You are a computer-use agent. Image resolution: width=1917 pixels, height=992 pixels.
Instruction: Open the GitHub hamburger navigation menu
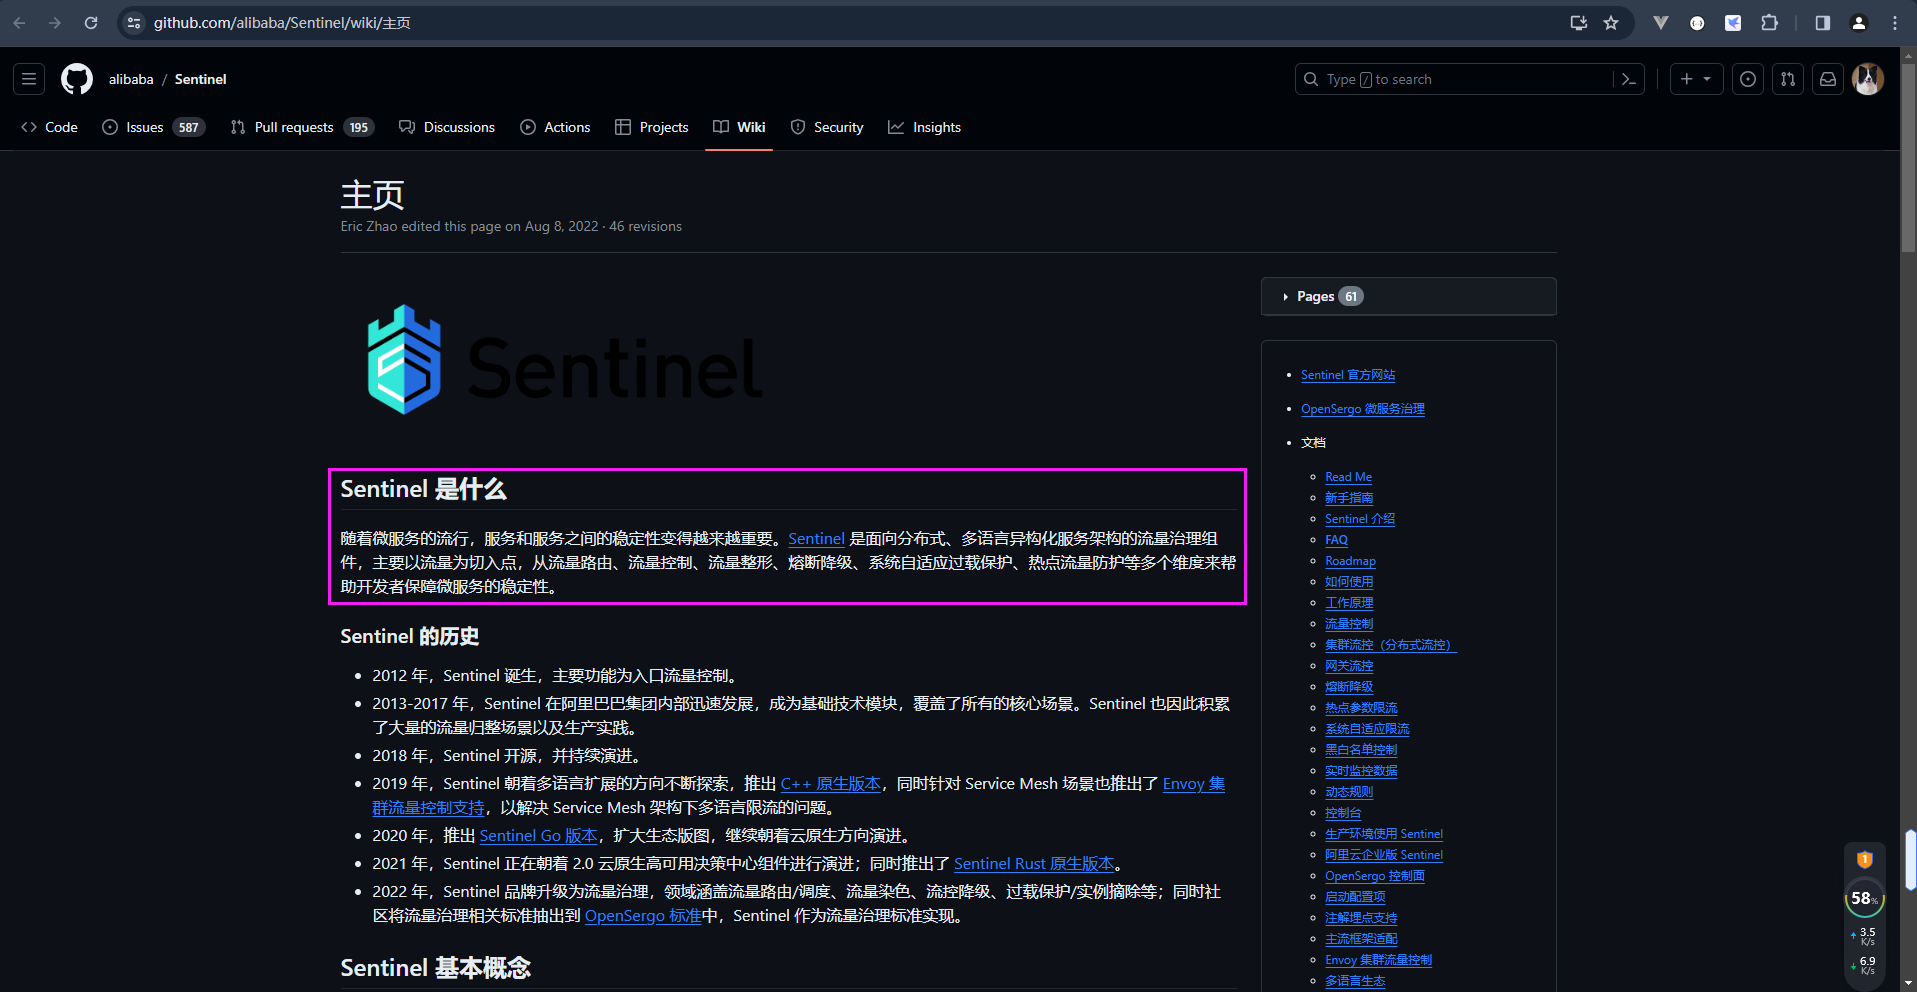point(29,79)
